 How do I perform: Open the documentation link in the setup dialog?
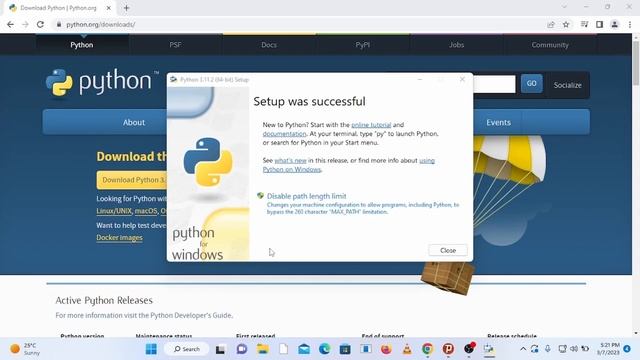click(284, 134)
